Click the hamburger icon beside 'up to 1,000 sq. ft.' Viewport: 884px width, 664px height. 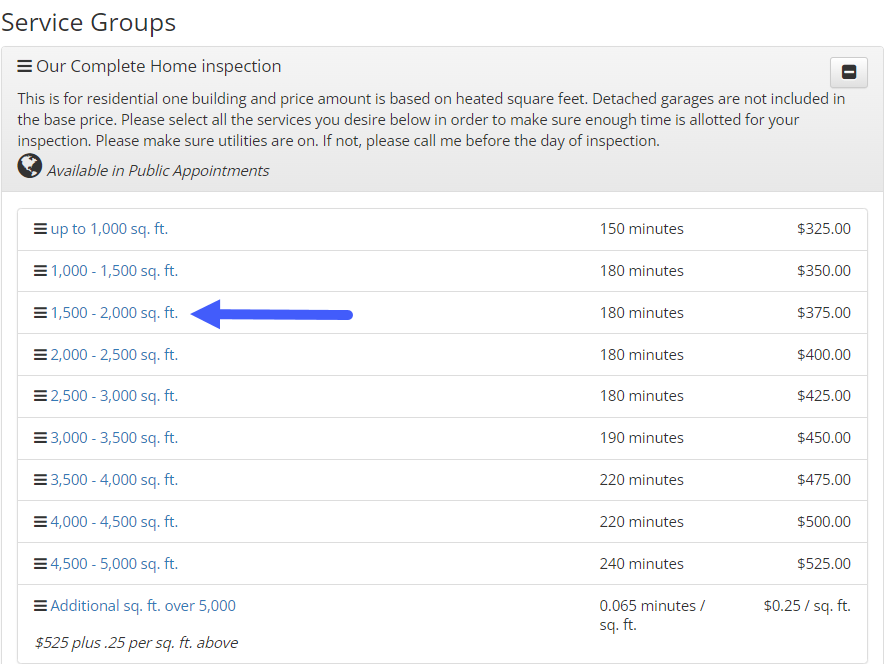coord(38,228)
